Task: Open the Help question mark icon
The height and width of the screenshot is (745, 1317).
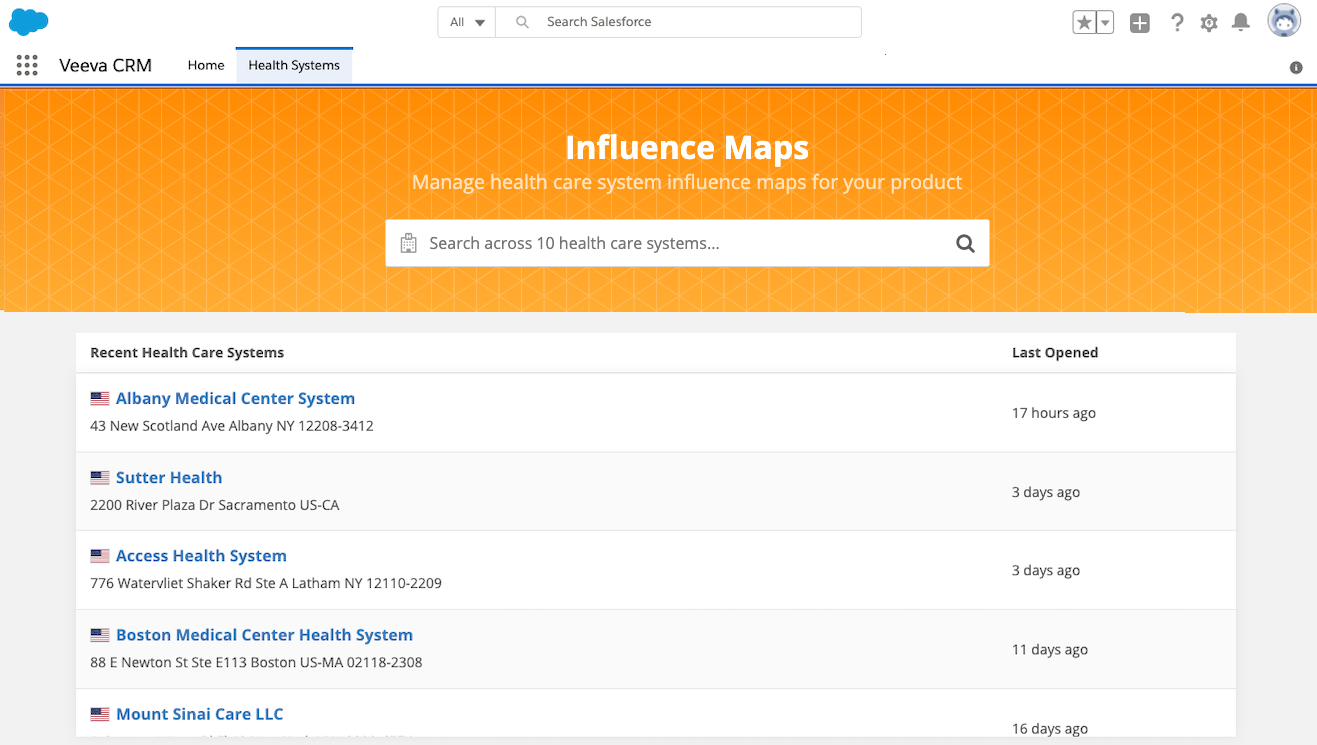Action: [1177, 23]
